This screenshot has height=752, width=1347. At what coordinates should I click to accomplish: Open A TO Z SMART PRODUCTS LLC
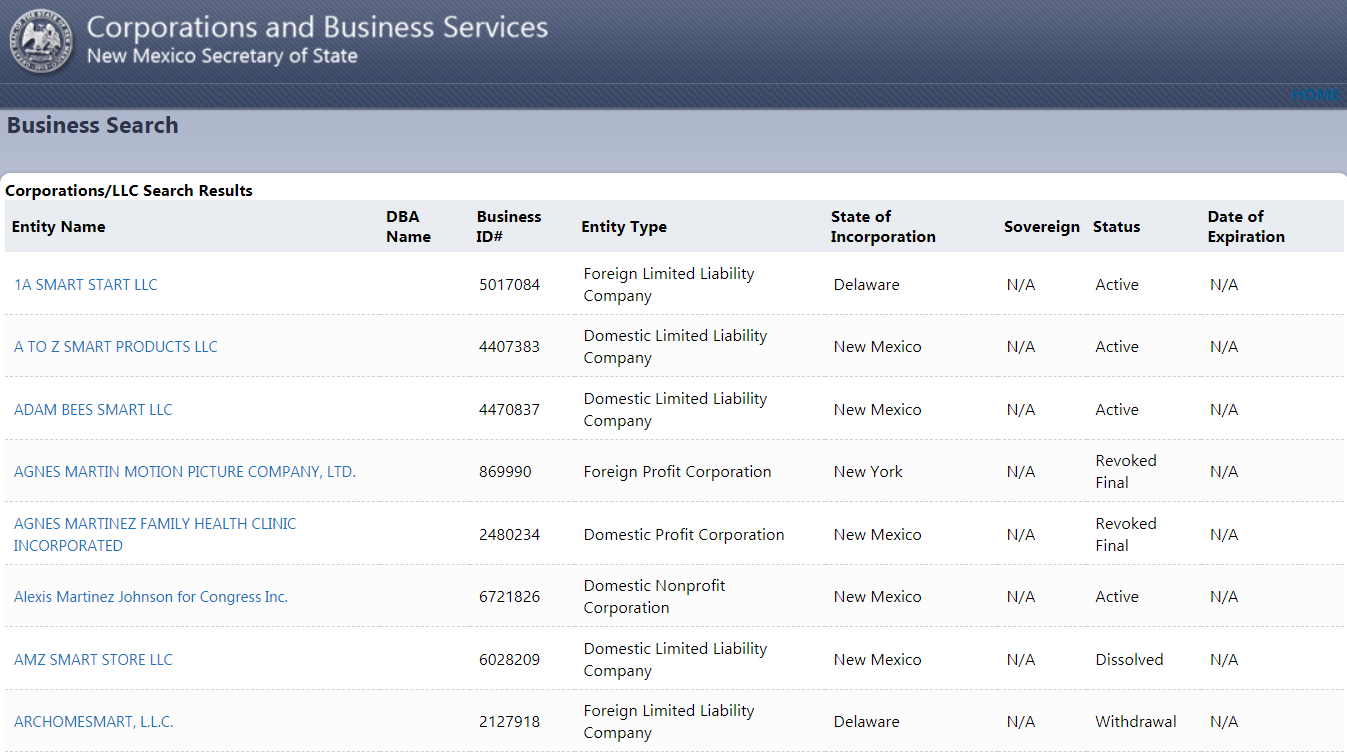coord(116,347)
